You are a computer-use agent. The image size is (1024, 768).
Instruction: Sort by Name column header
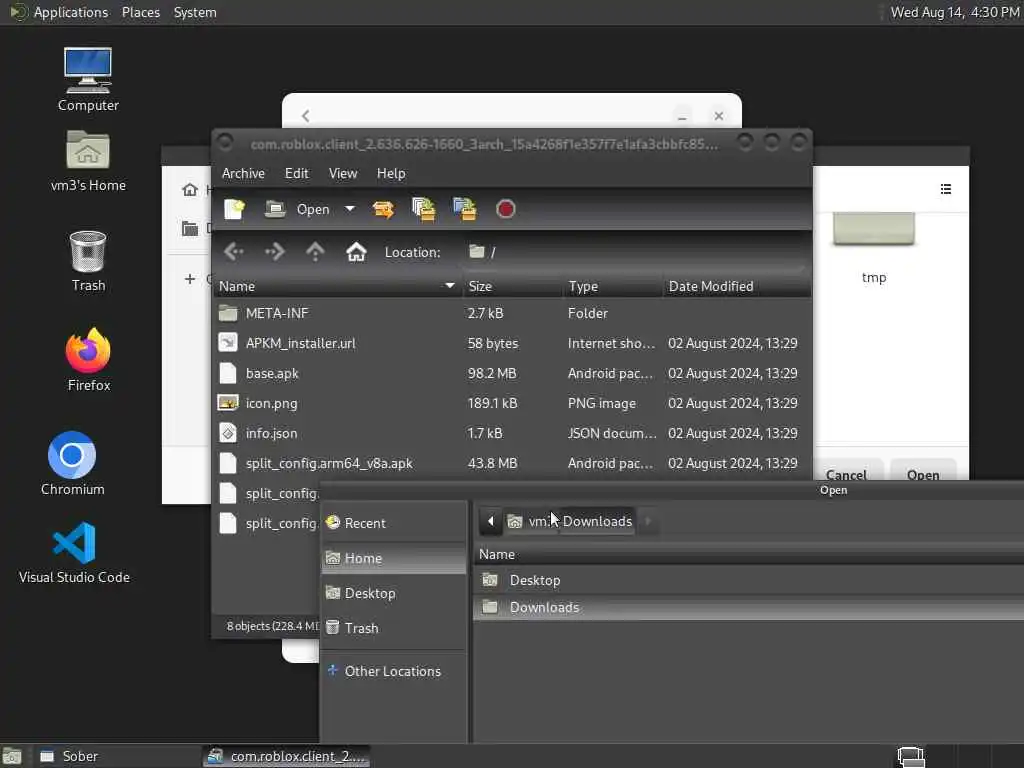338,286
